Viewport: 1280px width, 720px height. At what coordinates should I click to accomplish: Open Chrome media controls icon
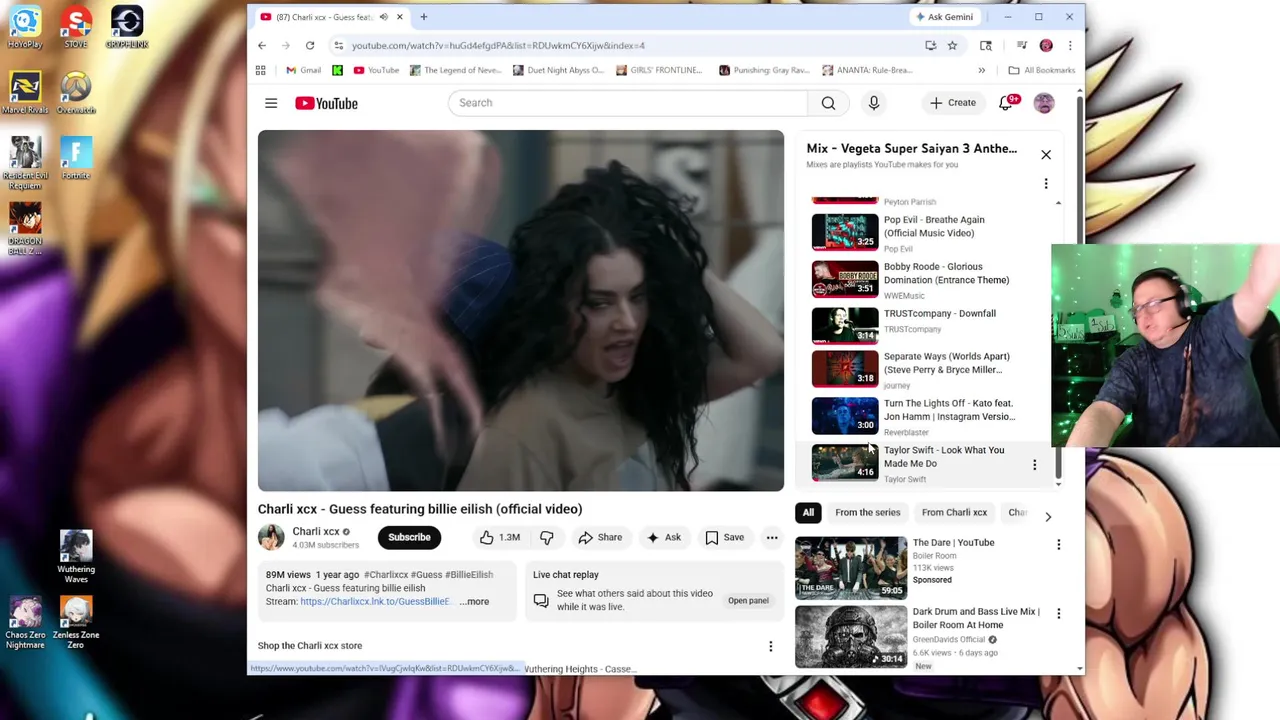pos(1021,45)
